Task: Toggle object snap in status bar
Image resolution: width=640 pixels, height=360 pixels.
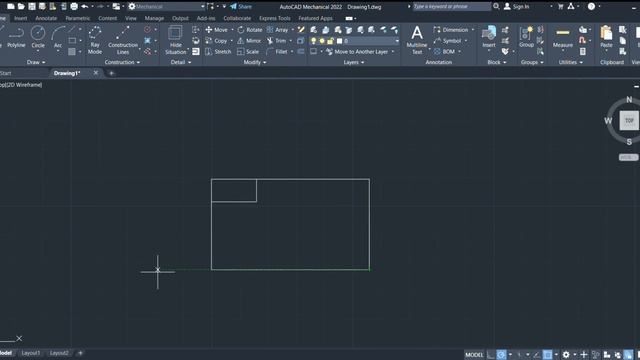Action: click(548, 355)
